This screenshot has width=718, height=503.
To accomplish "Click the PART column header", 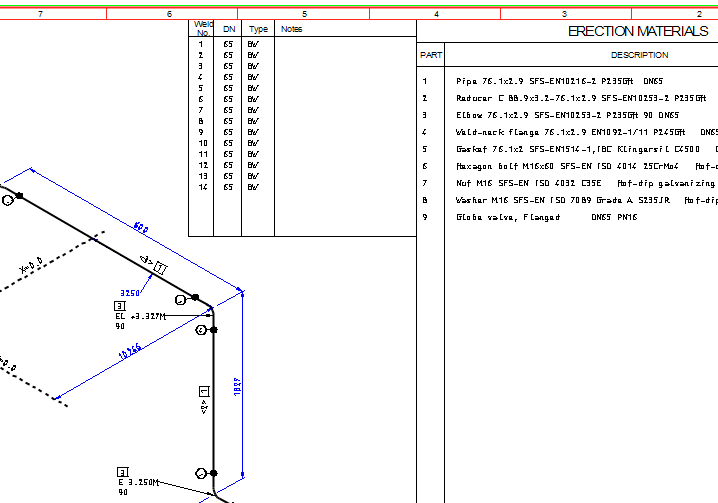I will click(x=431, y=55).
